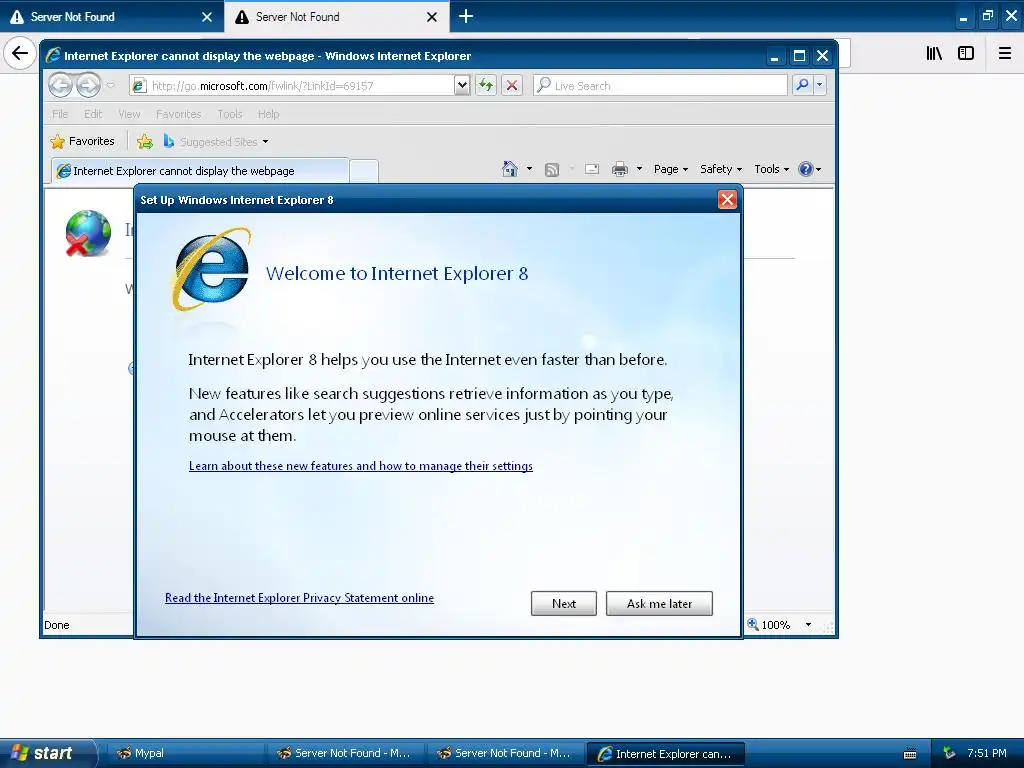Open the Mypal hamburger menu

(x=1004, y=53)
